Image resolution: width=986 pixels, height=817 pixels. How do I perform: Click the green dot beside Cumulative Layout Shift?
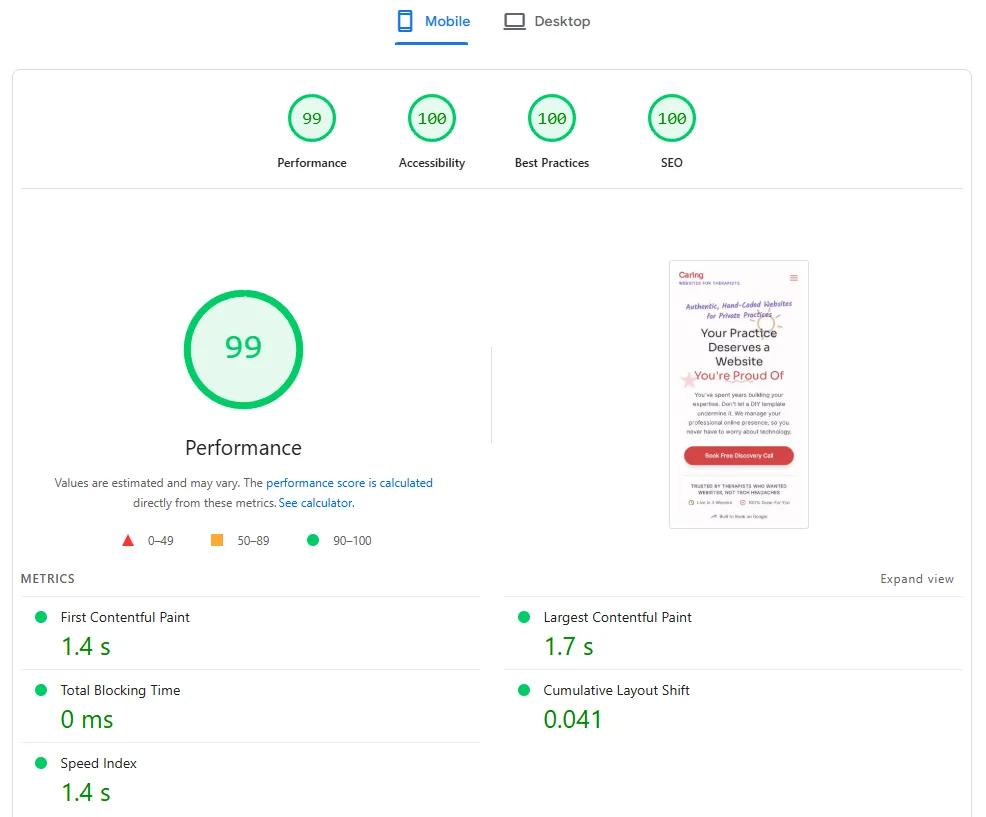pos(524,690)
